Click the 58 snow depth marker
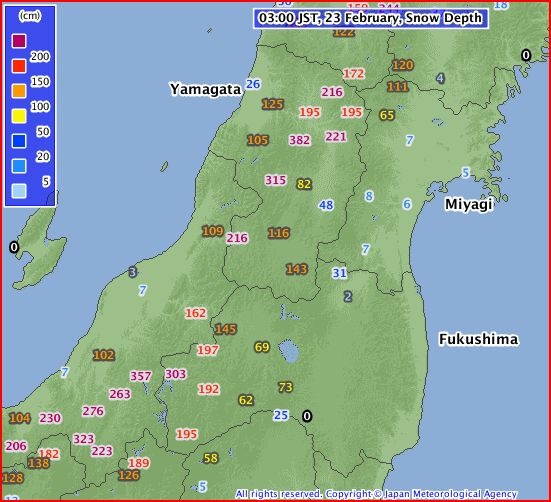Image resolution: width=551 pixels, height=502 pixels. click(211, 458)
